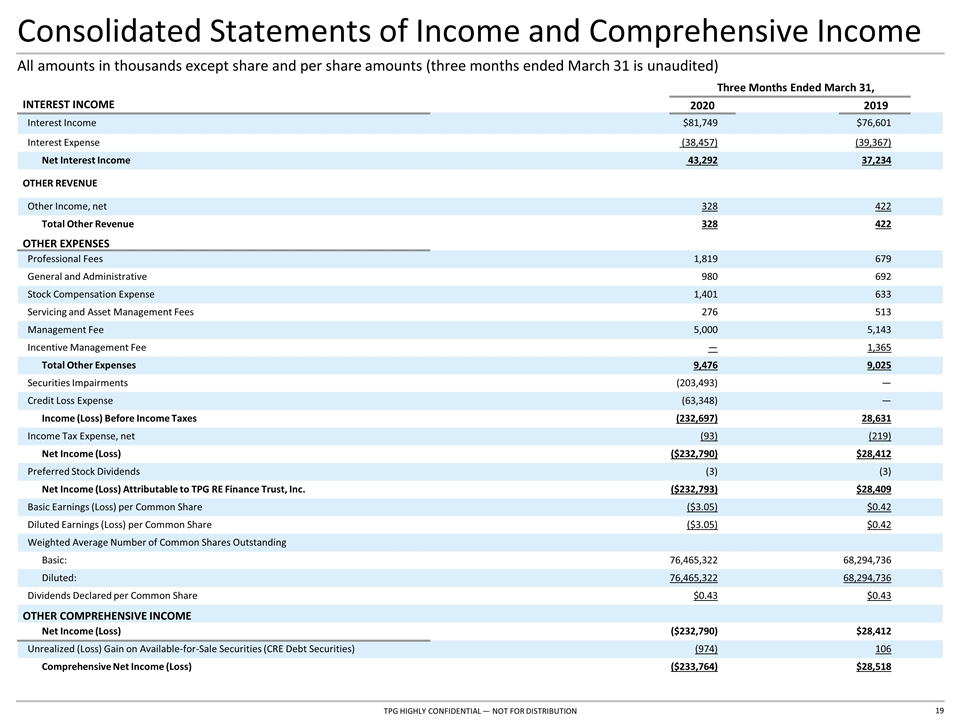Select the "Net Interest Income" row label
This screenshot has height=720, width=960.
(86, 160)
